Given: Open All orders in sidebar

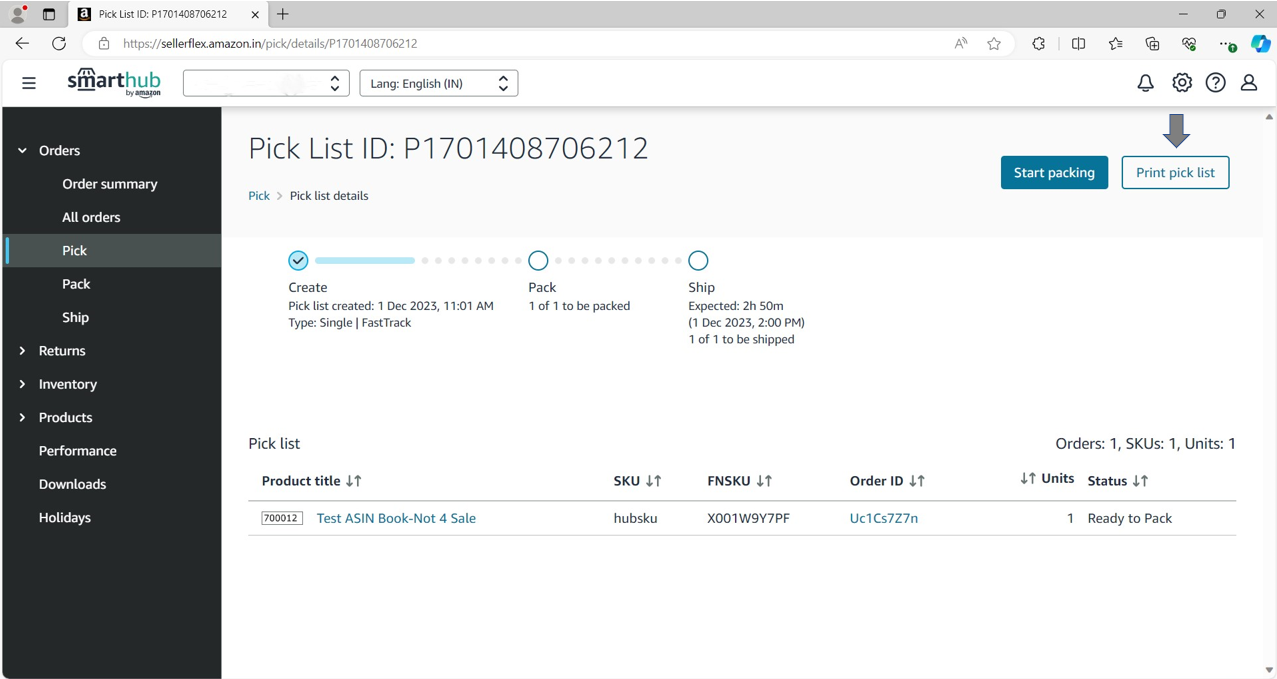Looking at the screenshot, I should tap(91, 217).
